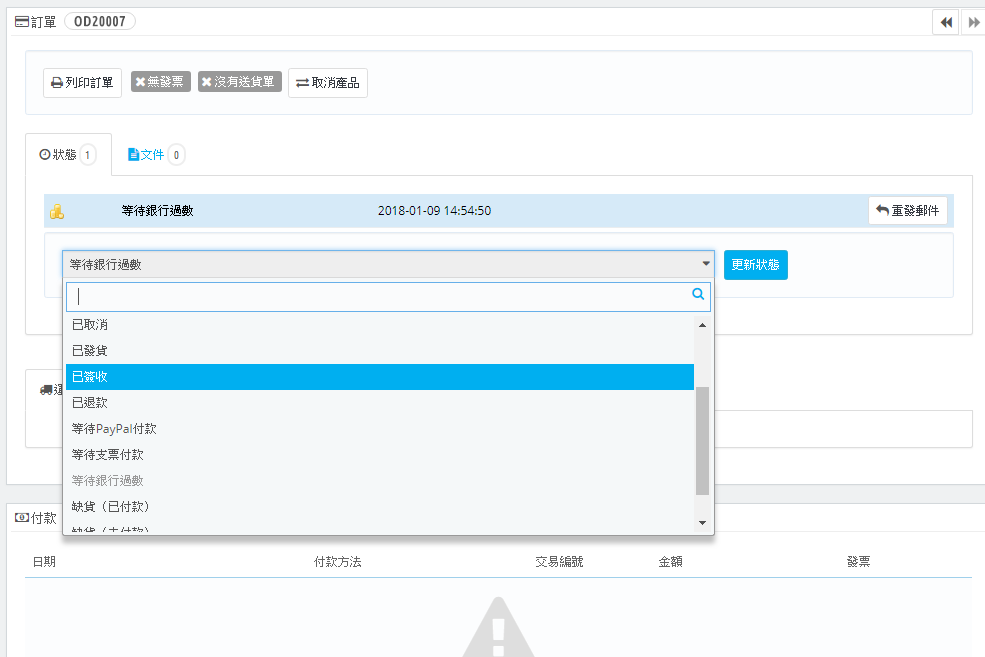Choose 已簽收 from the status list

tap(380, 377)
